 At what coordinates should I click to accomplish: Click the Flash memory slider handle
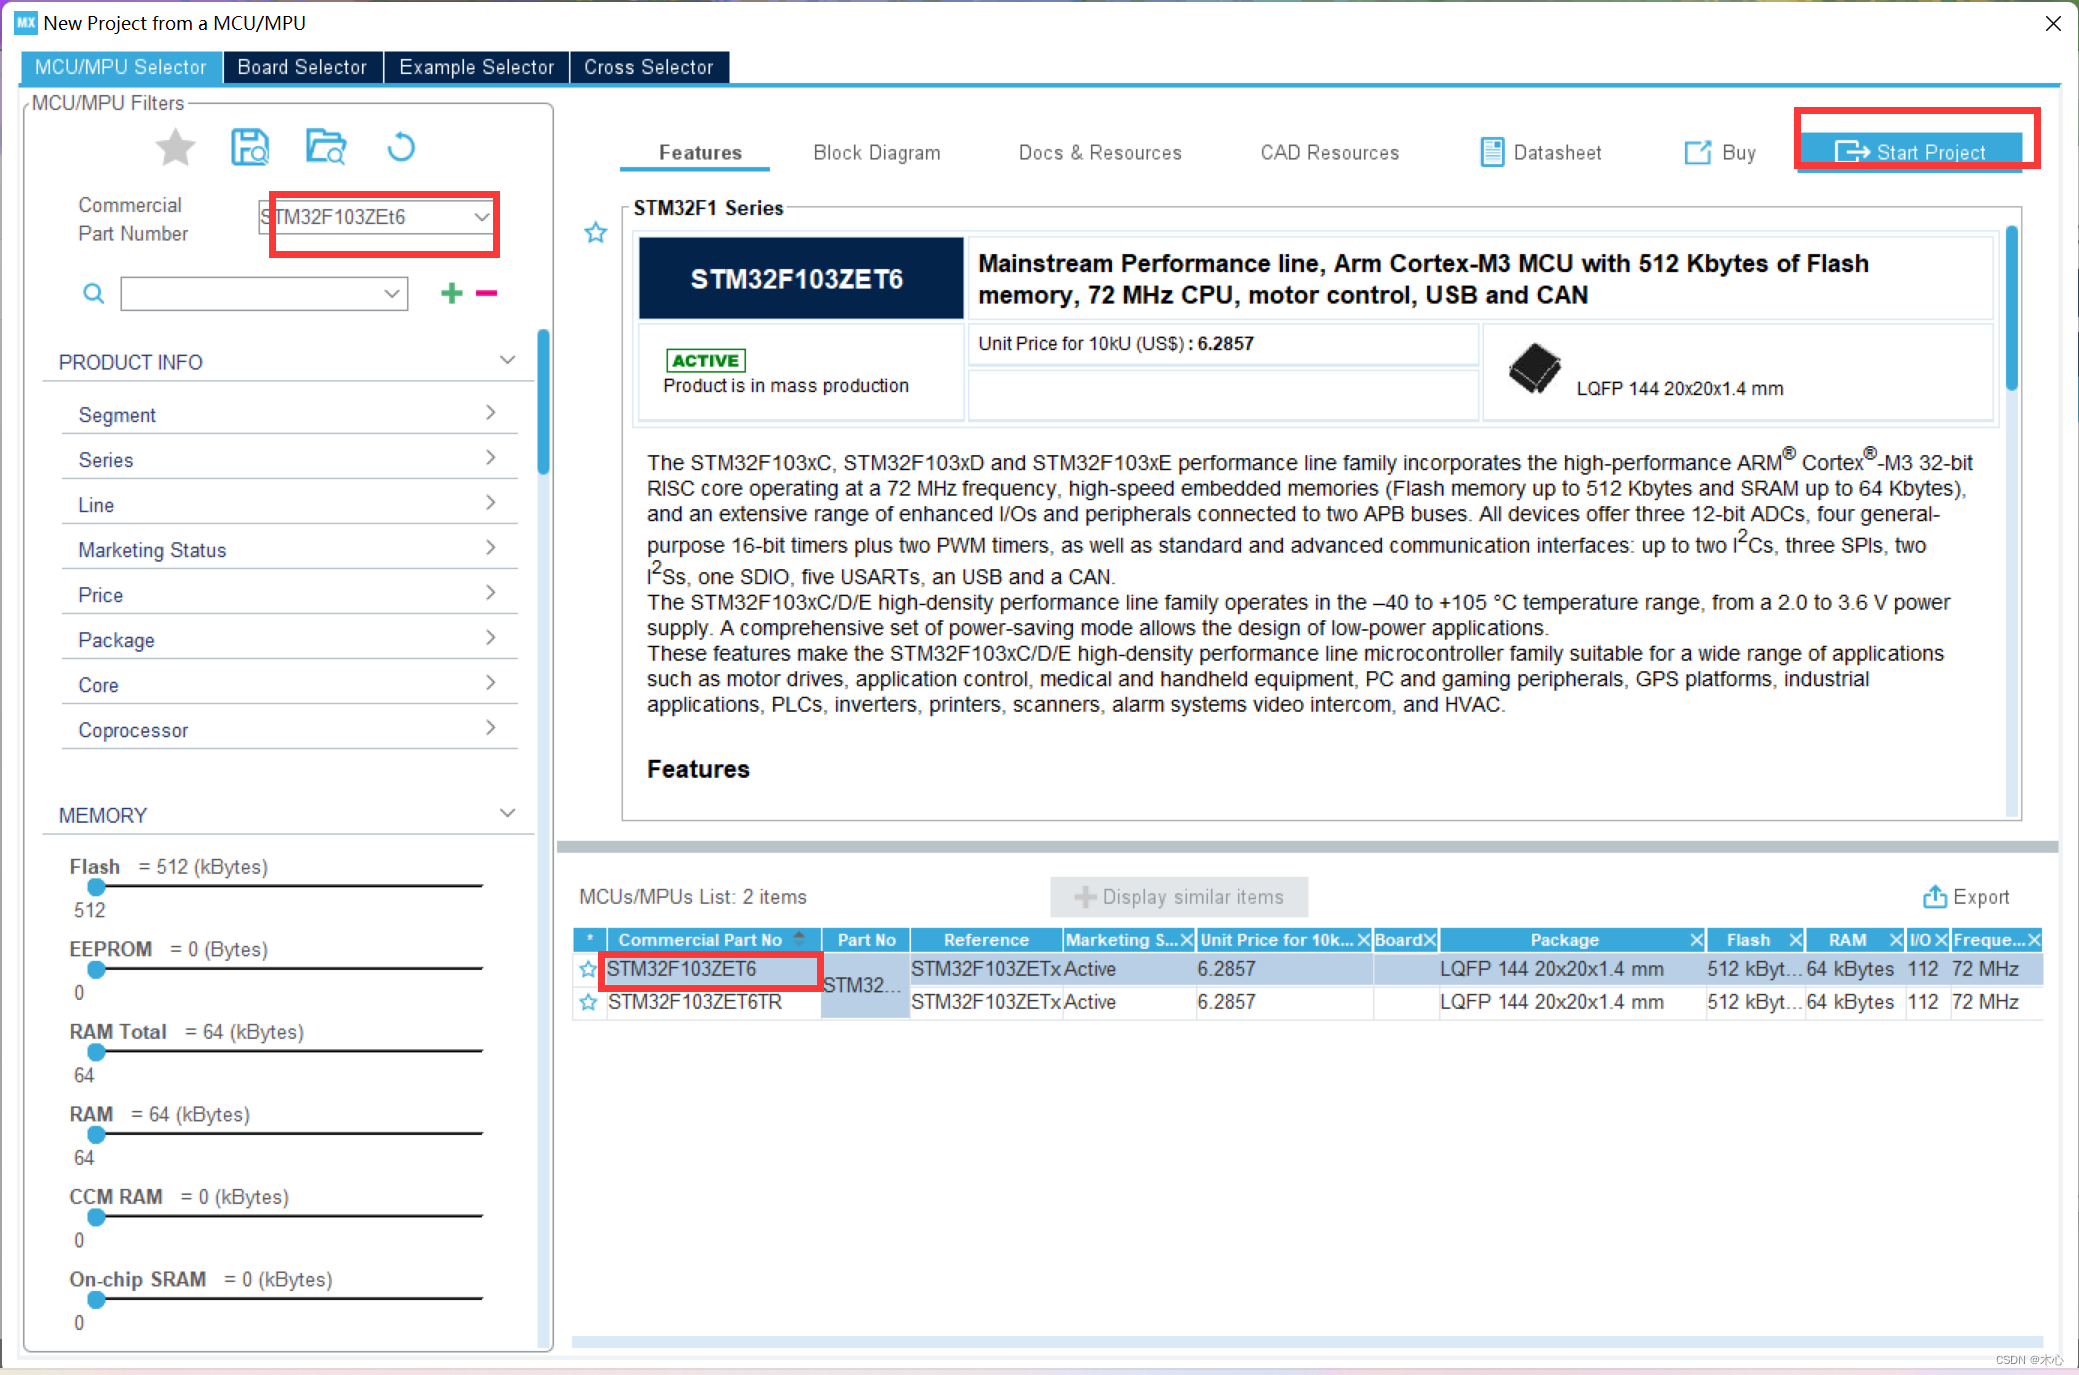click(96, 887)
